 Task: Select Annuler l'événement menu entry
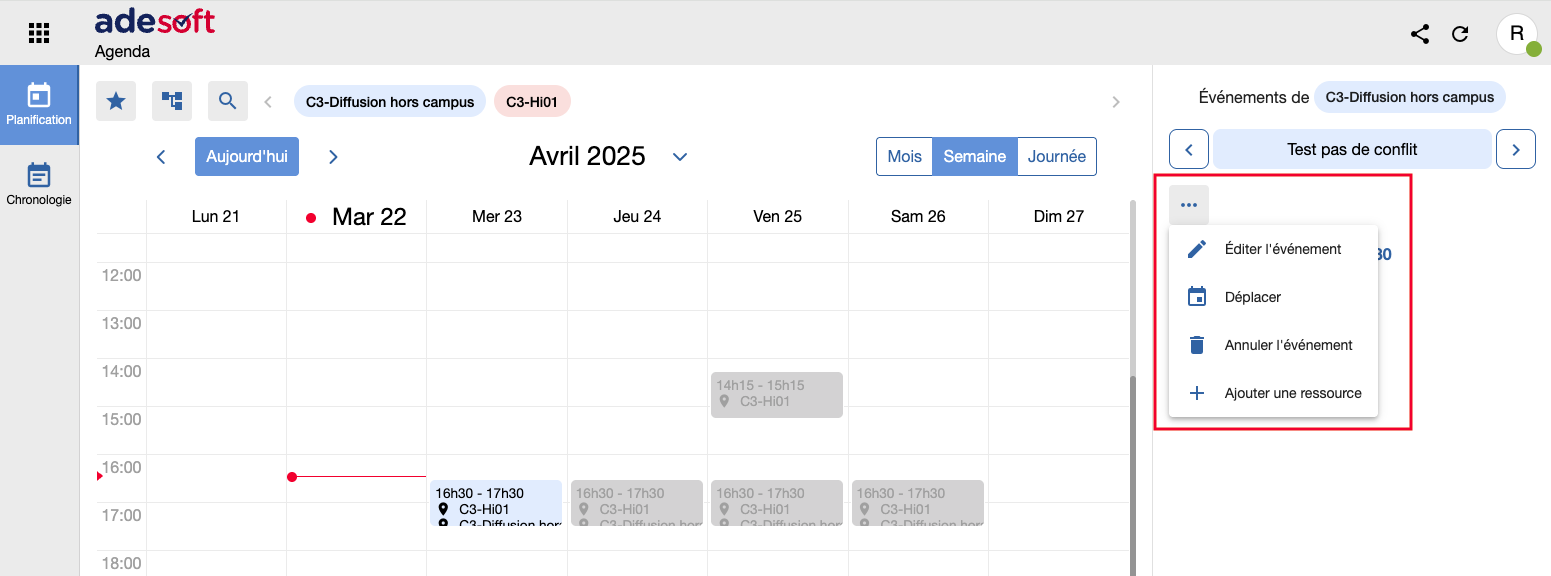[1288, 345]
